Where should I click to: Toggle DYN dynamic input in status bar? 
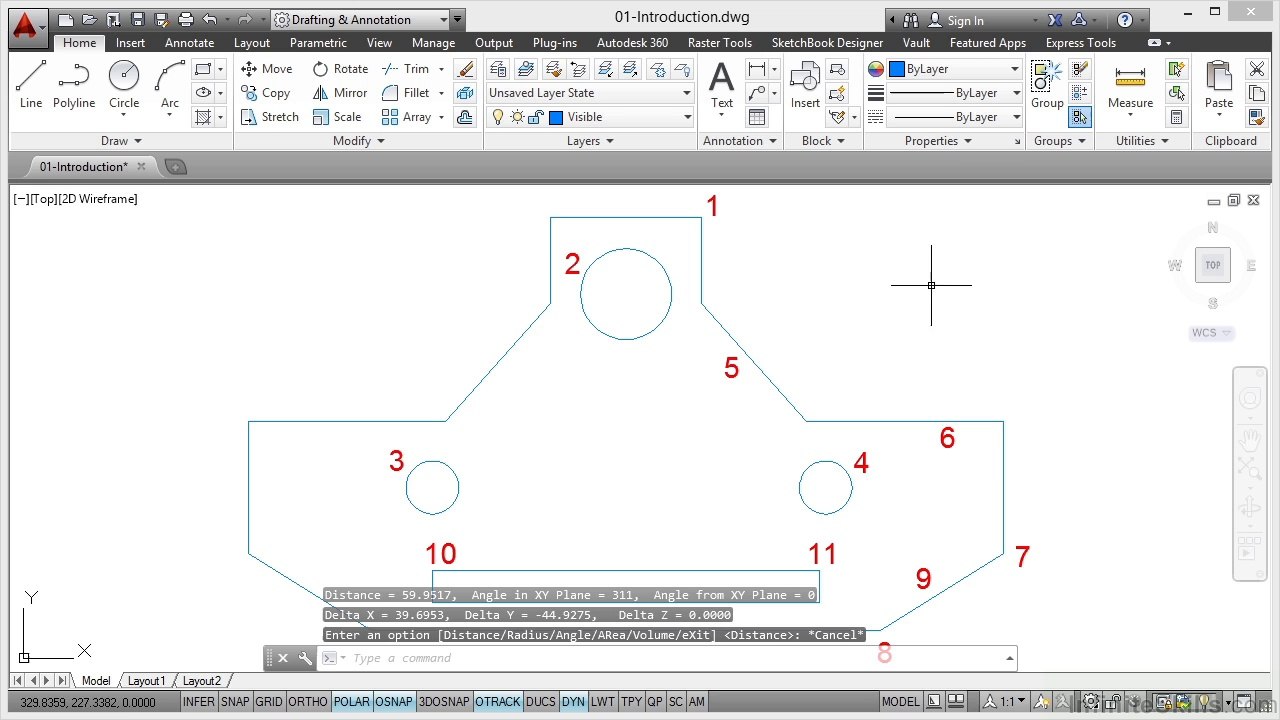click(x=573, y=702)
